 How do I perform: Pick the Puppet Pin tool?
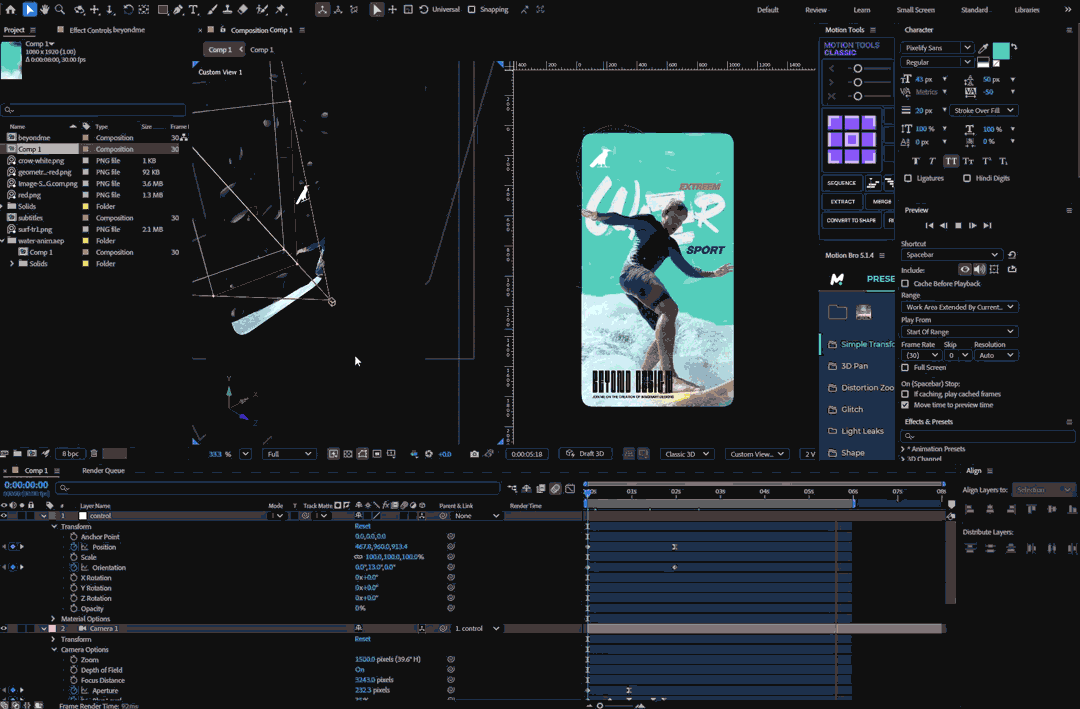coord(280,9)
